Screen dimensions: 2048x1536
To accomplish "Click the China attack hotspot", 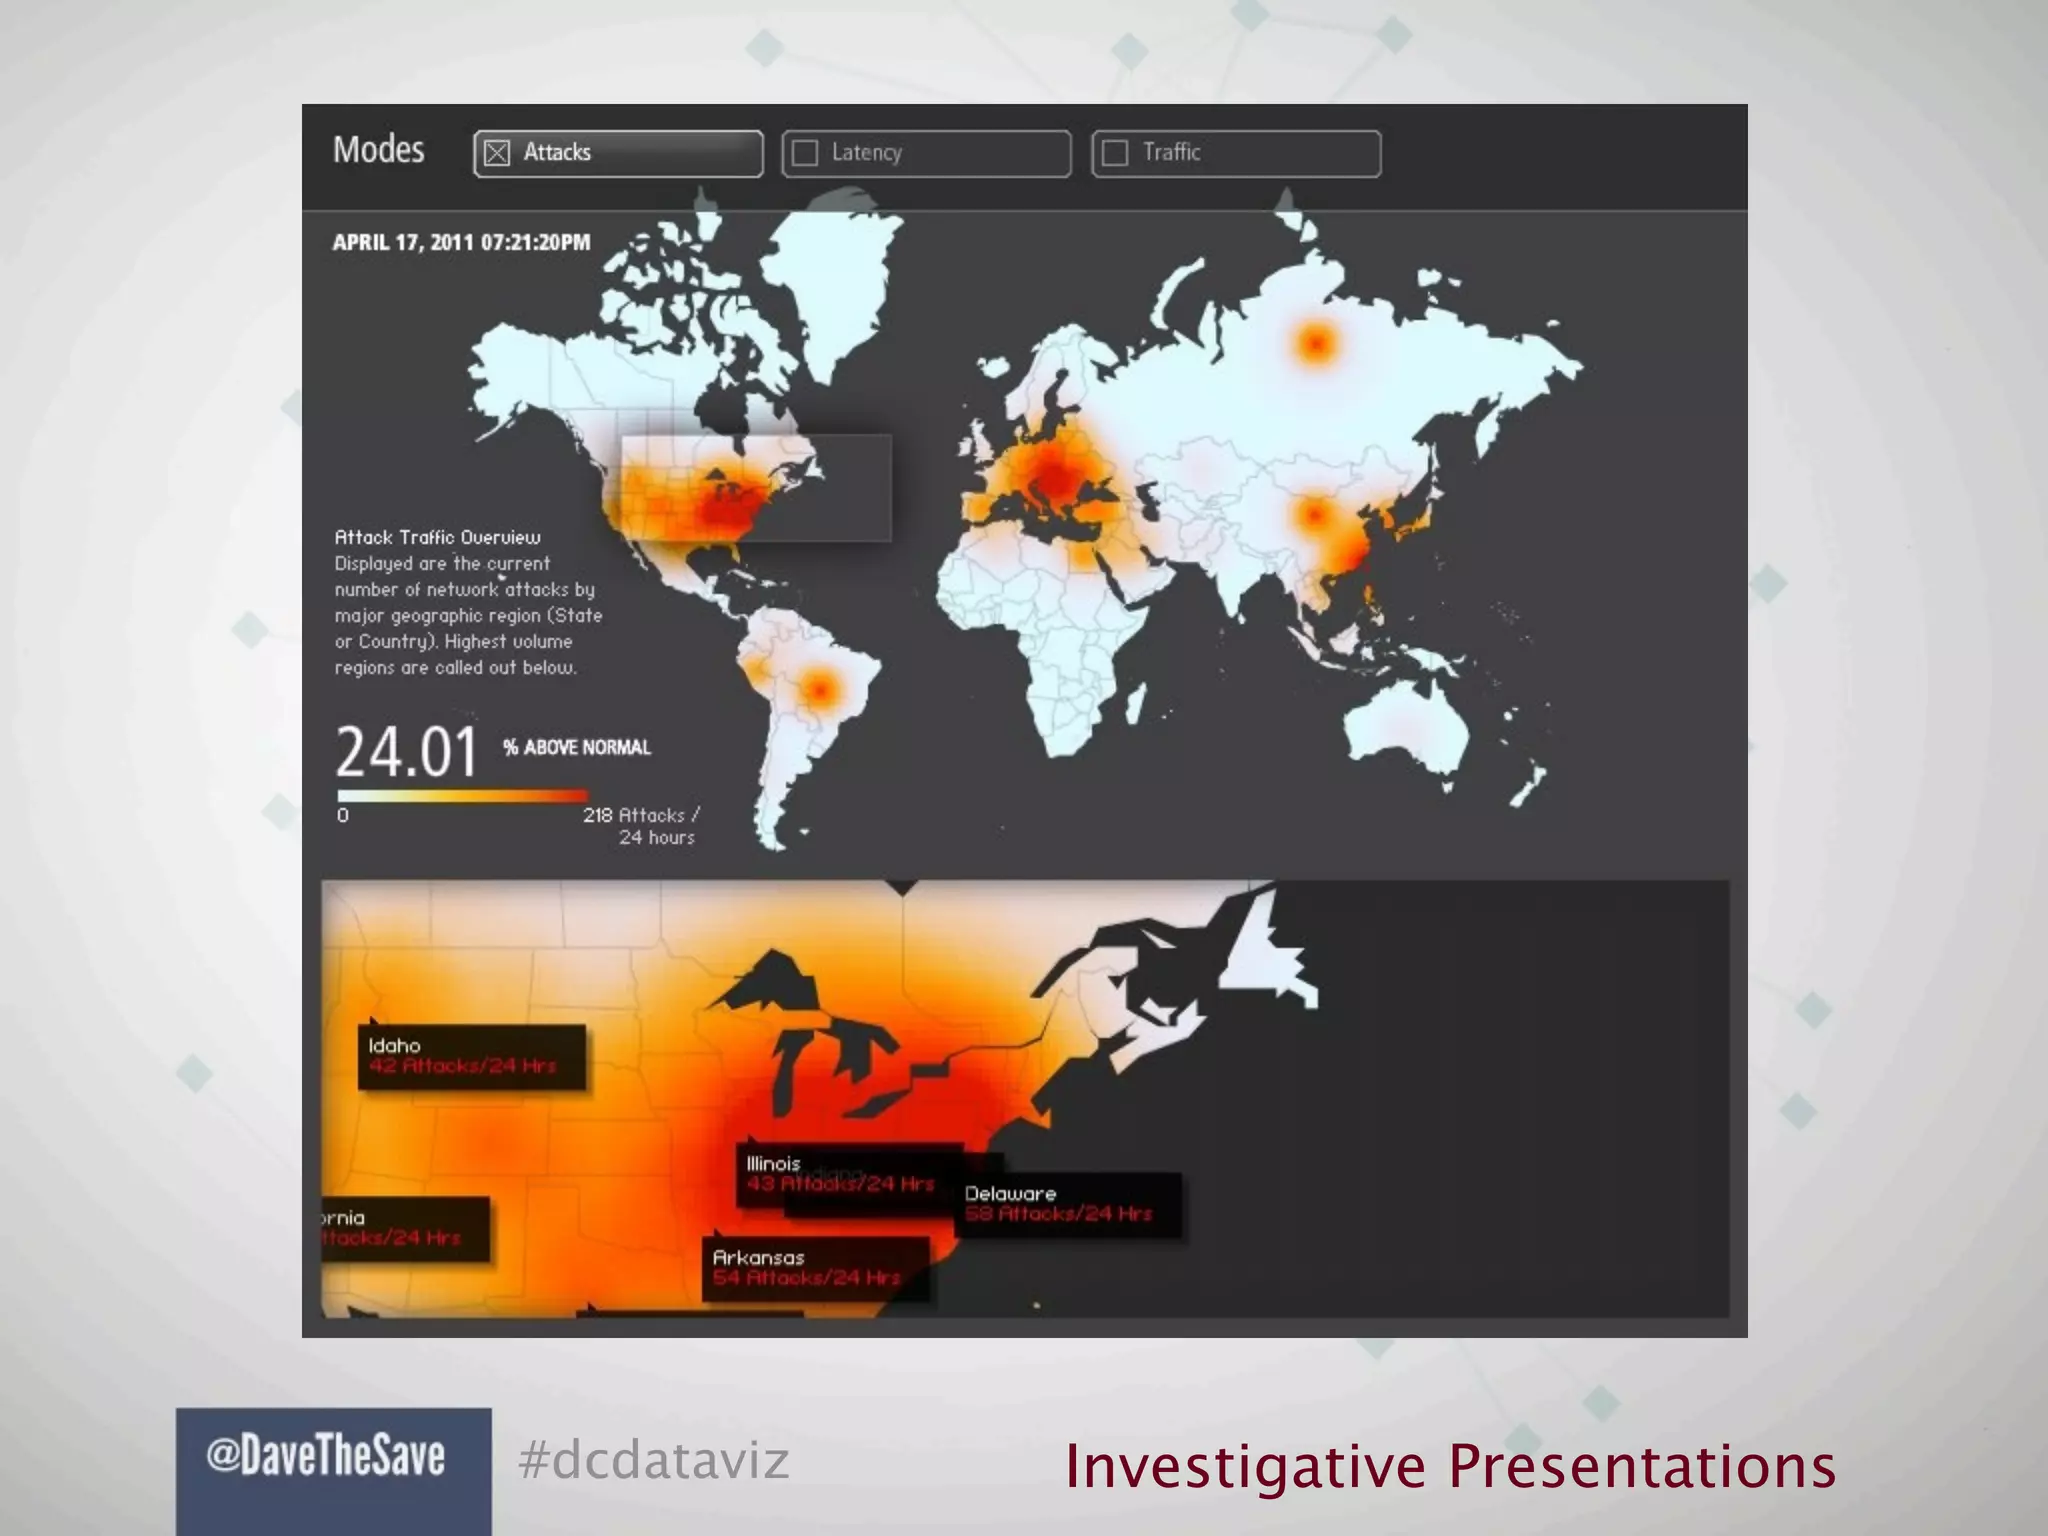I will tap(1315, 516).
